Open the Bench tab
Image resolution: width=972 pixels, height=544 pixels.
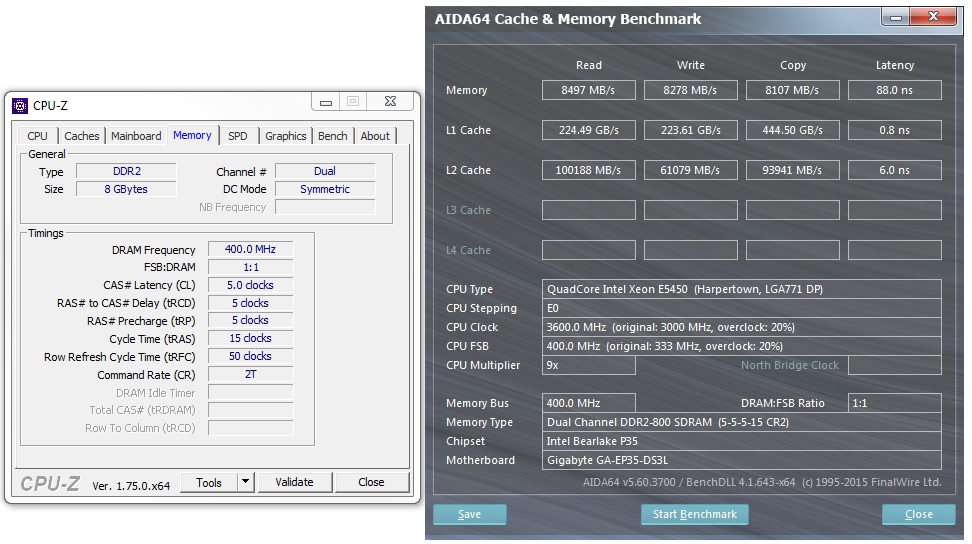[x=333, y=136]
